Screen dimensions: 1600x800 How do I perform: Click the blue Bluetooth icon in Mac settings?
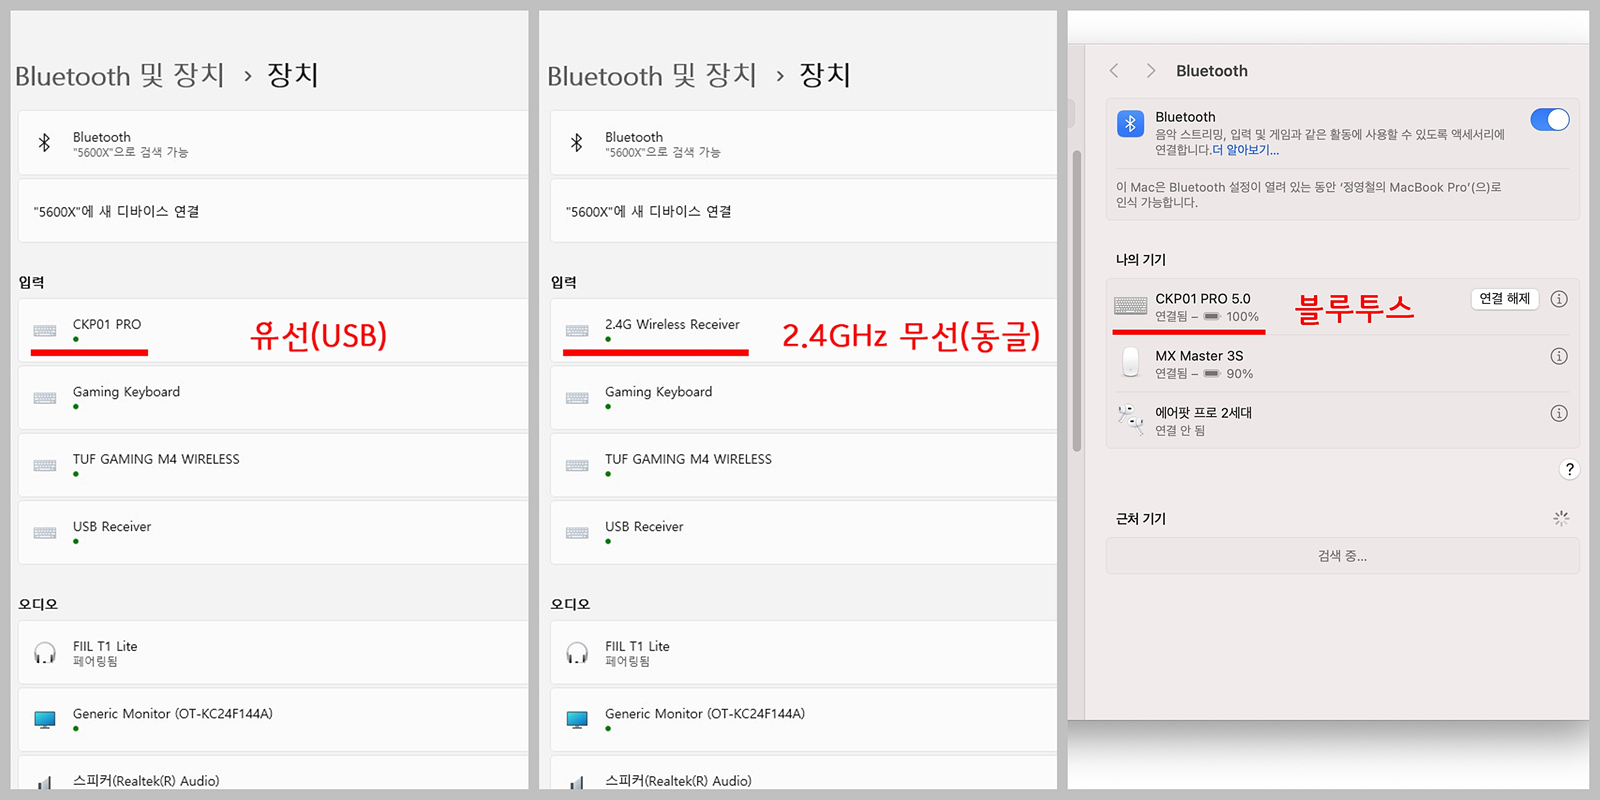[x=1130, y=124]
